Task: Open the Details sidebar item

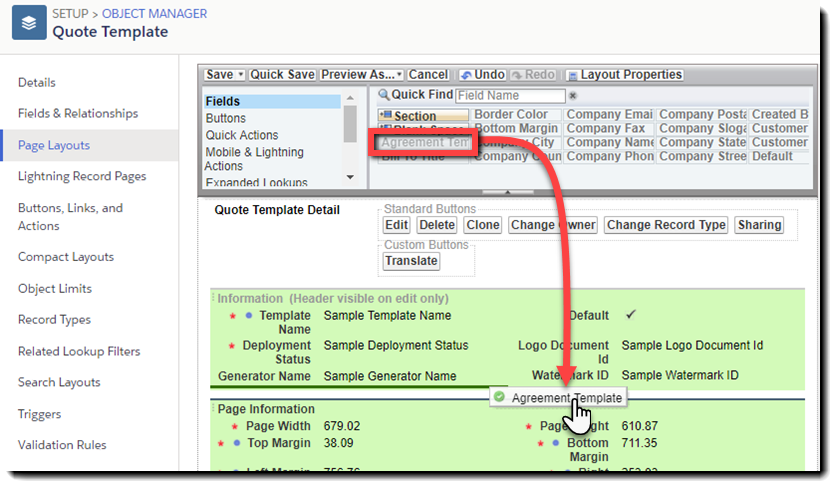Action: coord(37,83)
